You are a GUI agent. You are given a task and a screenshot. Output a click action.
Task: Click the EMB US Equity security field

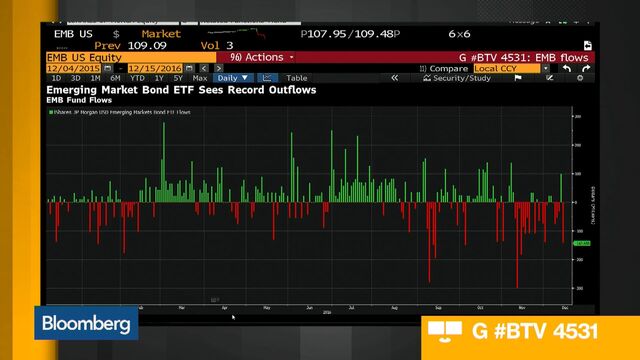click(131, 57)
